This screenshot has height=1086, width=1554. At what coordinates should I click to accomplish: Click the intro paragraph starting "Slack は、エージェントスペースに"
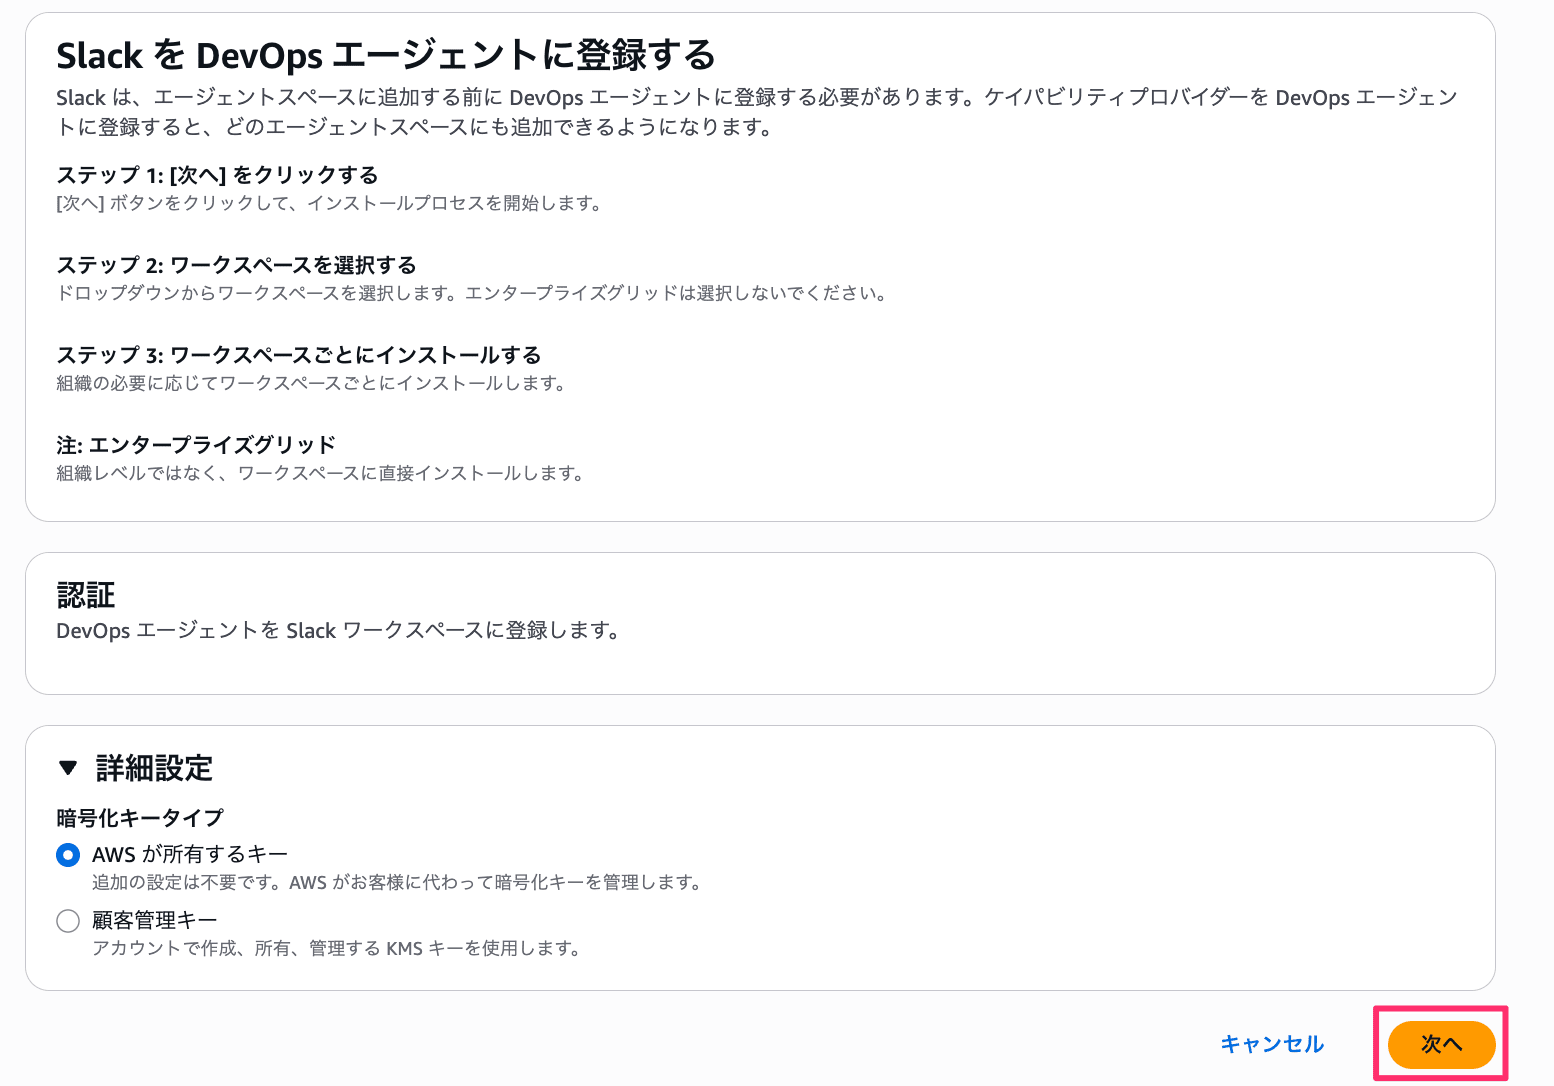(x=757, y=112)
